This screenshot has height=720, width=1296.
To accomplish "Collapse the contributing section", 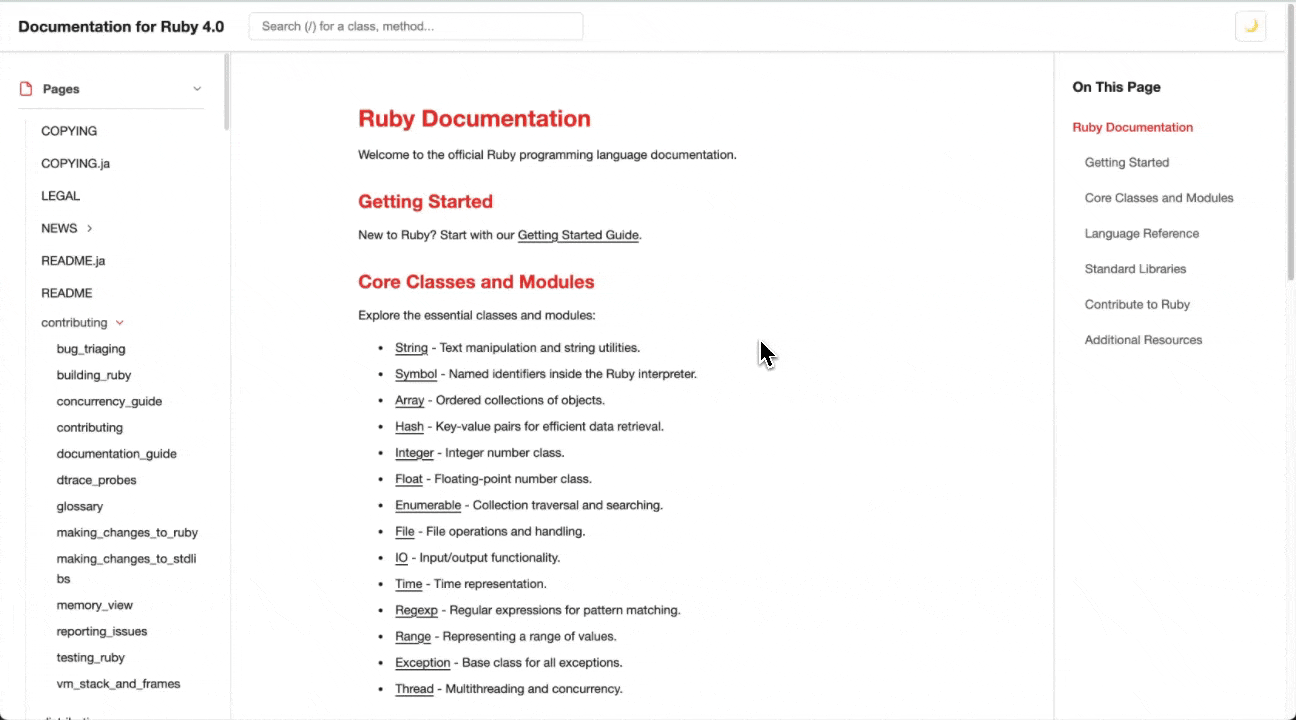I will [119, 322].
